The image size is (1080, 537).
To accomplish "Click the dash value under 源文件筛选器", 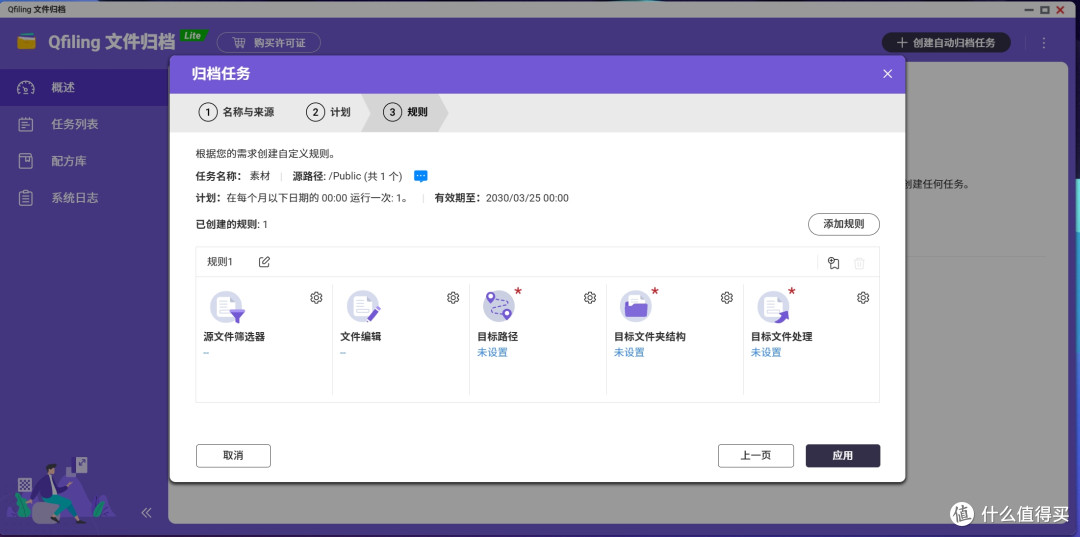I will (206, 352).
